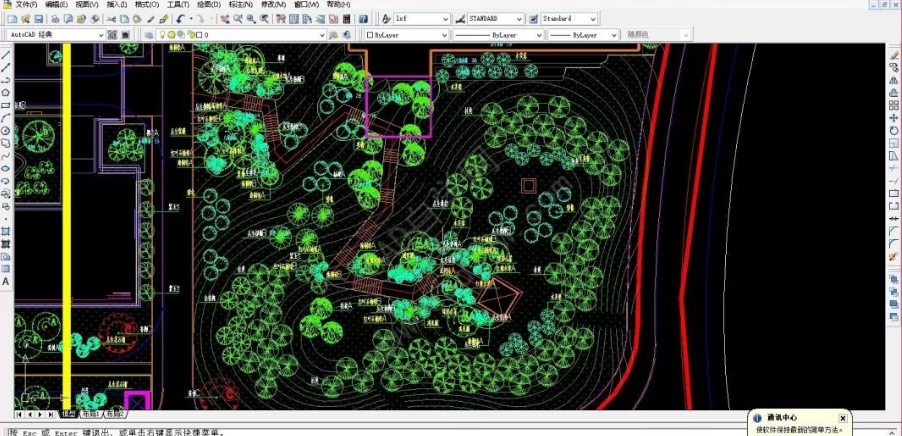Select the Spline draw tool
The image size is (902, 436).
pyautogui.click(x=6, y=155)
